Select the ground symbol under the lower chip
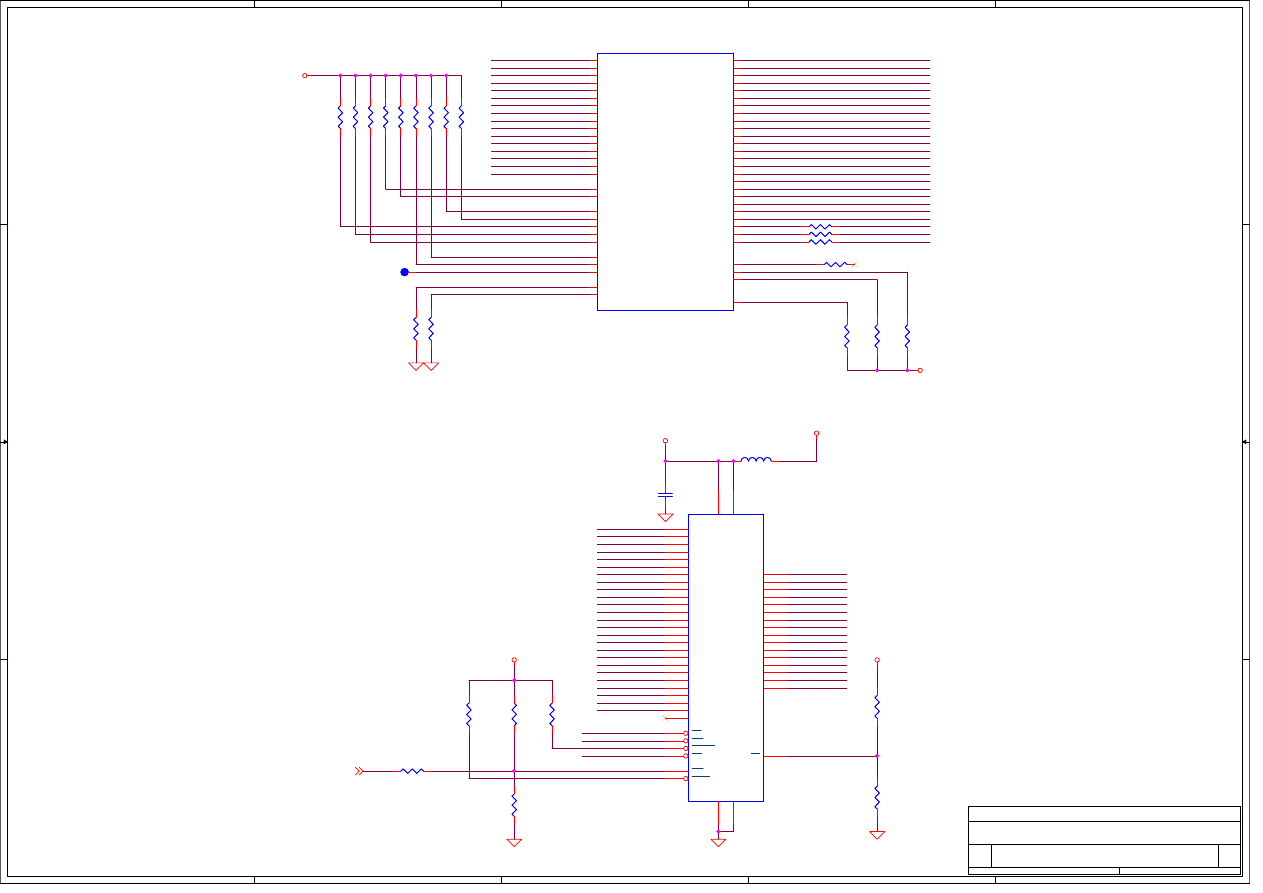The width and height of the screenshot is (1263, 893). 718,843
